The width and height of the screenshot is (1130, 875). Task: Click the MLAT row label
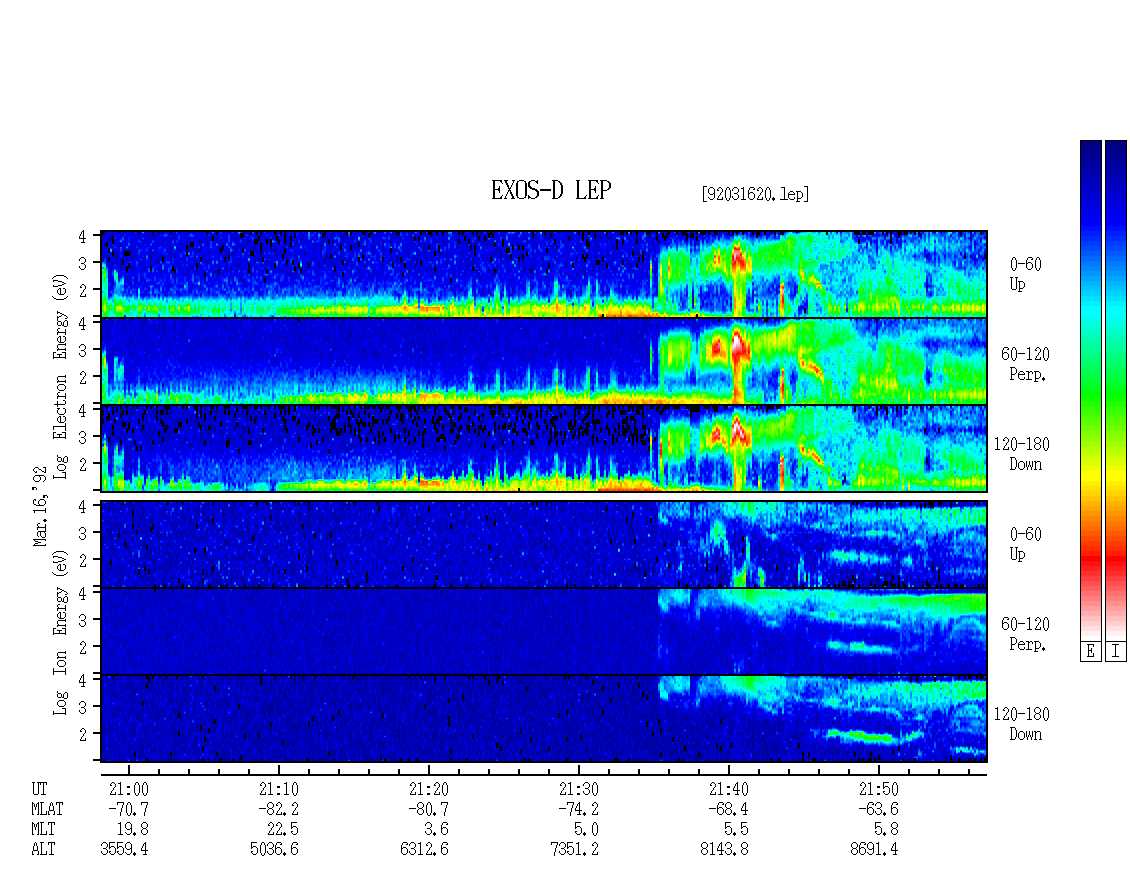[47, 809]
